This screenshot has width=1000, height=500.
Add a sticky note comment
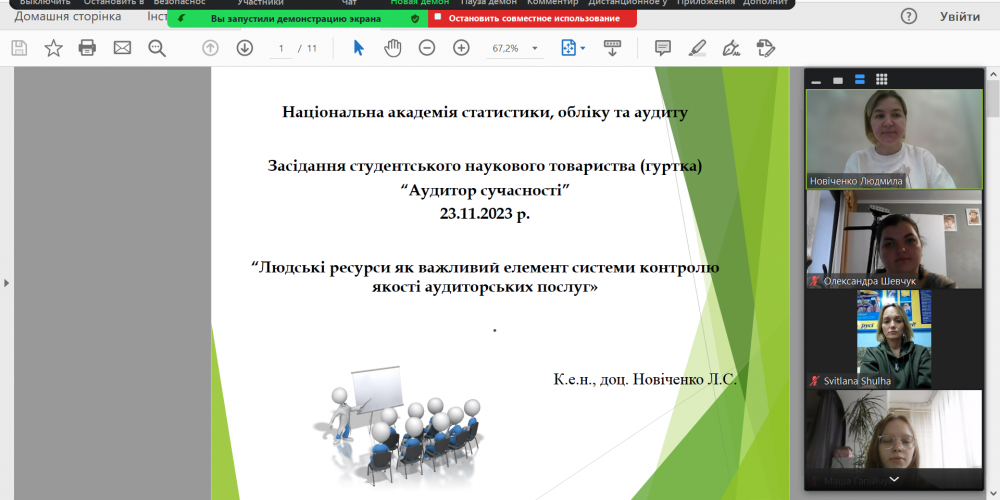(x=662, y=48)
